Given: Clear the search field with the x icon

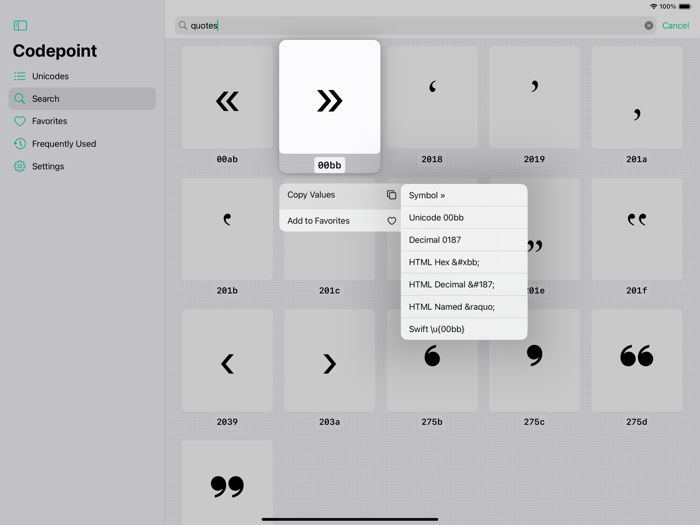Looking at the screenshot, I should 649,25.
